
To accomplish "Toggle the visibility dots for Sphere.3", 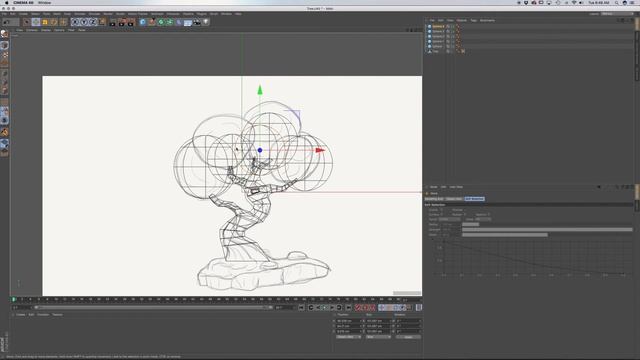I will (x=453, y=31).
